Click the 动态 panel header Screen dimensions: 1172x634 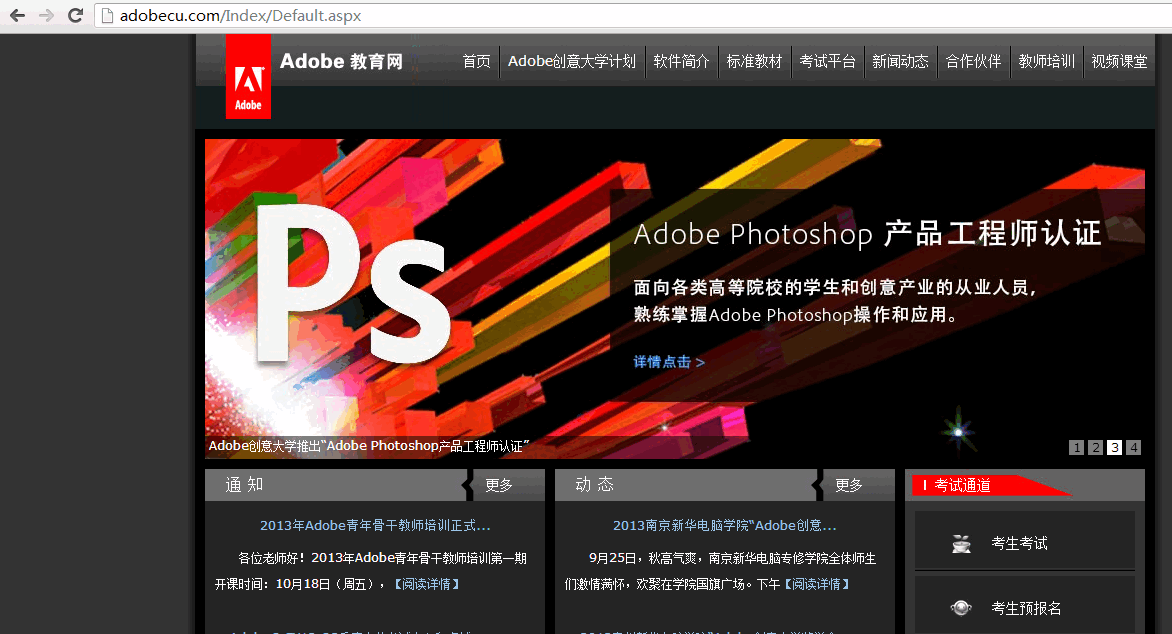click(x=594, y=484)
